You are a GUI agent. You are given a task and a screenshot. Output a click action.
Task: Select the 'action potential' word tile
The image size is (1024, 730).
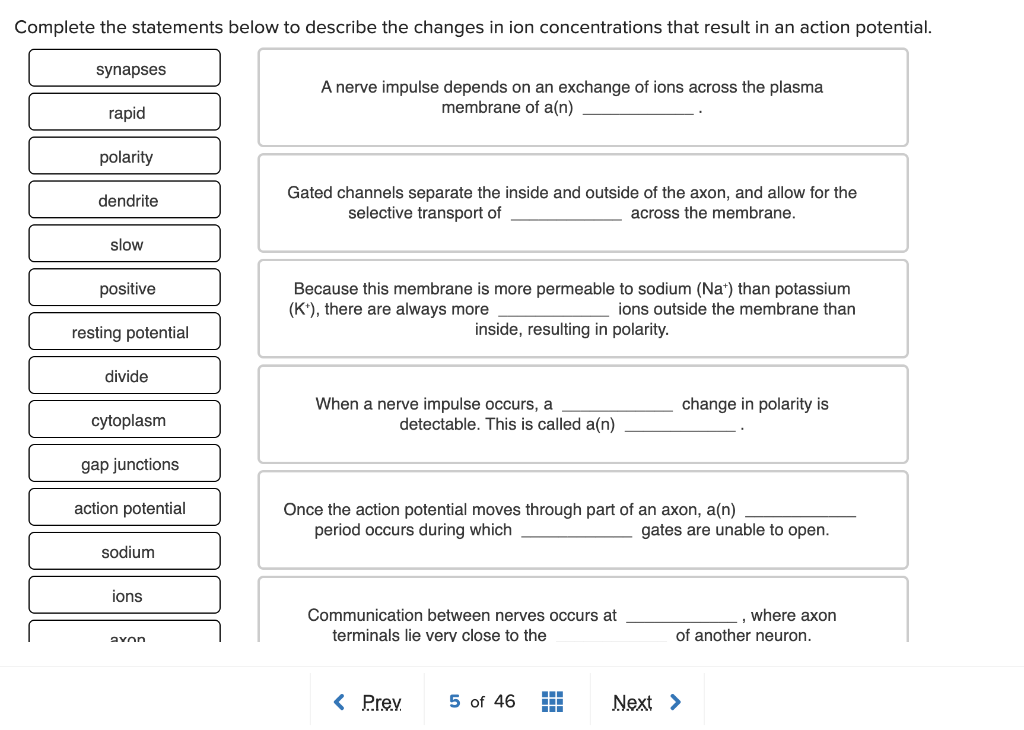tap(124, 507)
